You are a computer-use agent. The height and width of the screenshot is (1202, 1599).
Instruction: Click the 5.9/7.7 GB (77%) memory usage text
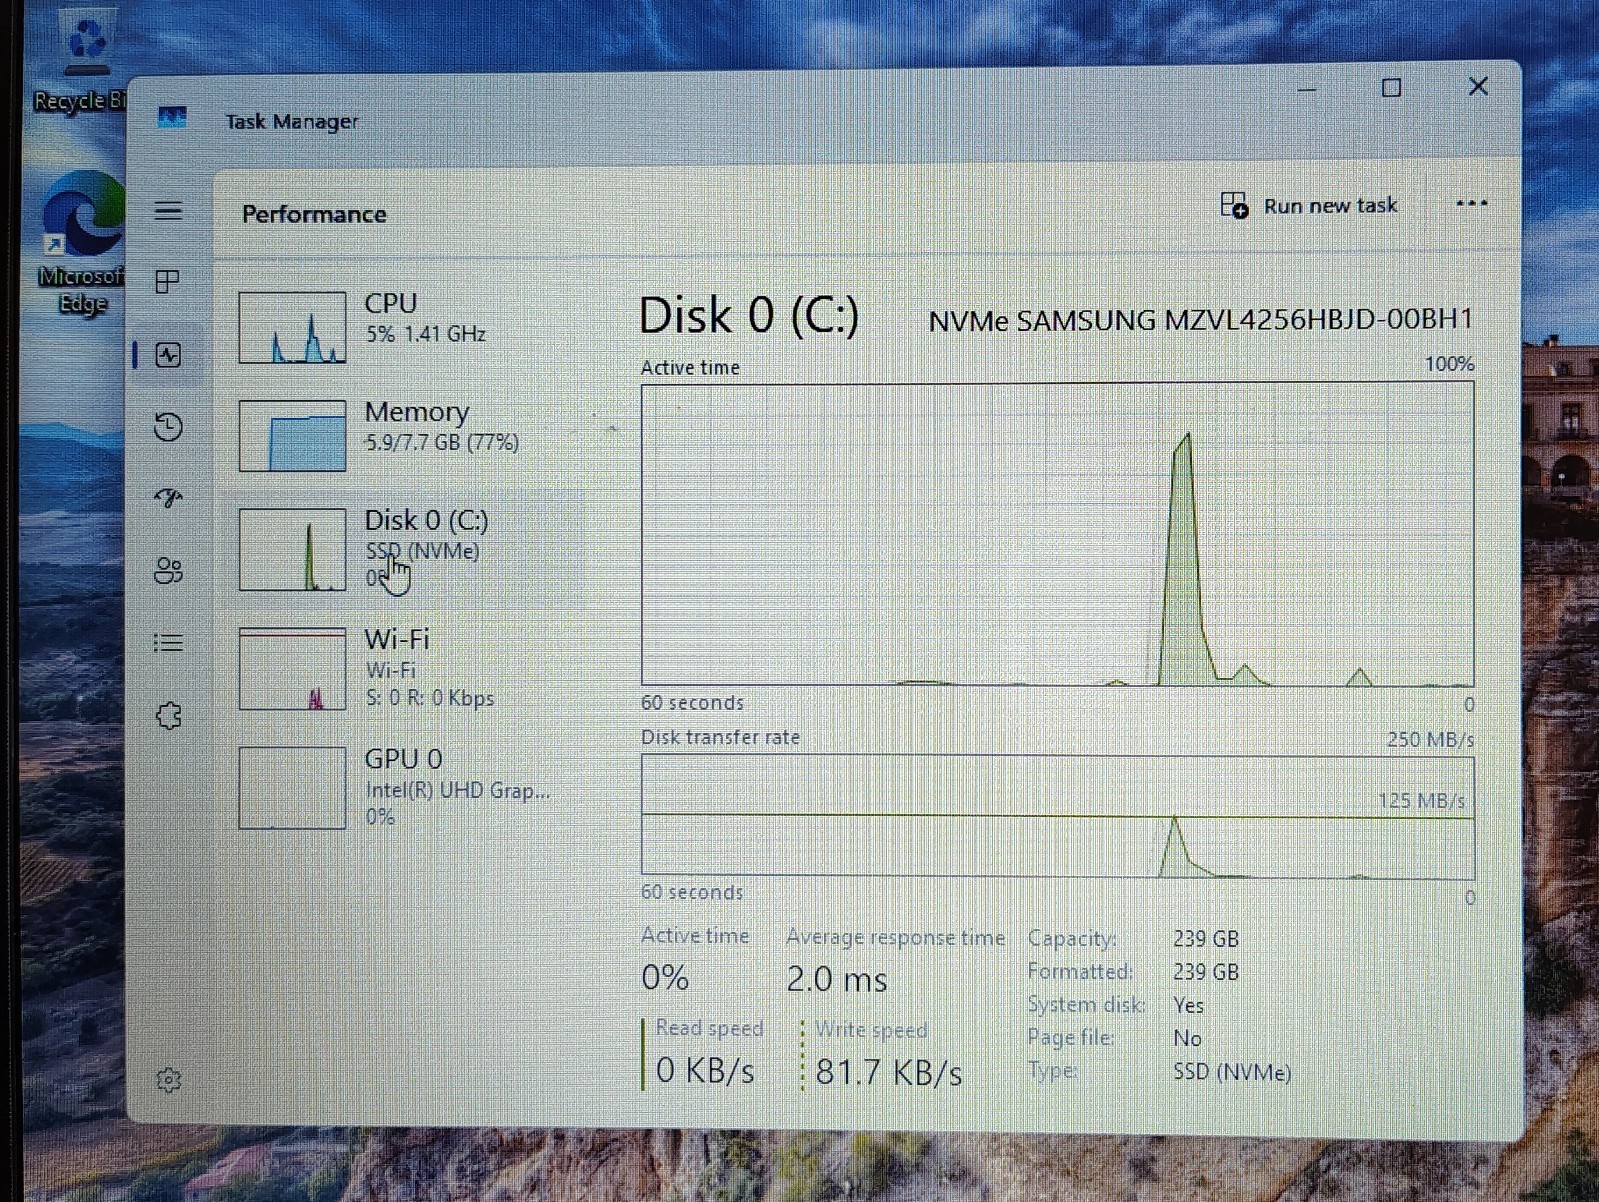coord(441,442)
